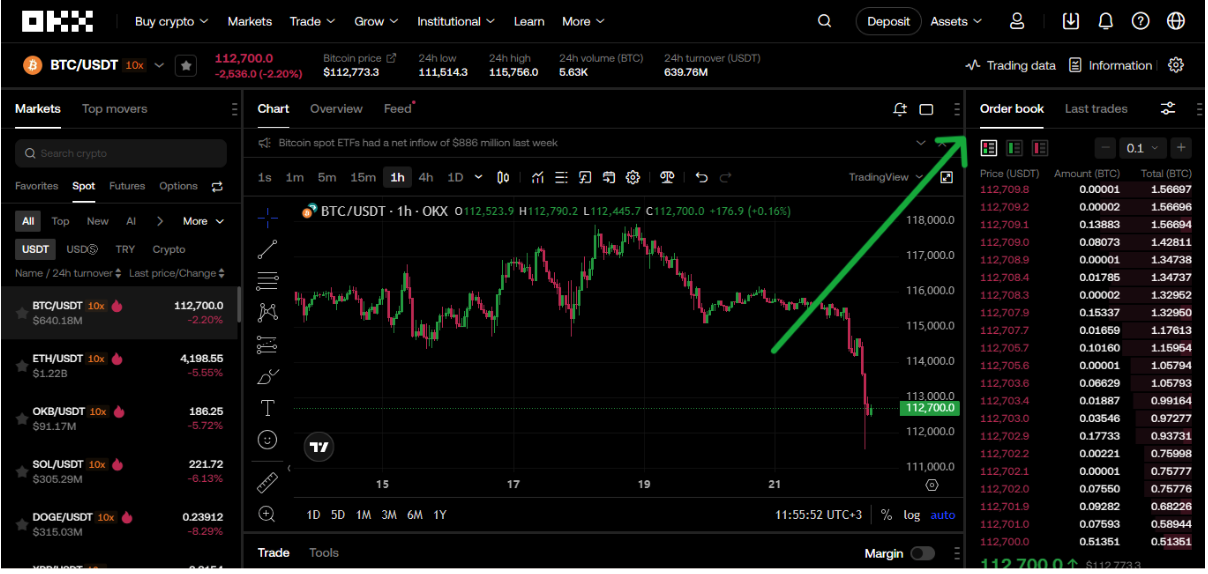This screenshot has width=1208, height=574.
Task: Select buy-orders-only order book view
Action: coord(1014,148)
